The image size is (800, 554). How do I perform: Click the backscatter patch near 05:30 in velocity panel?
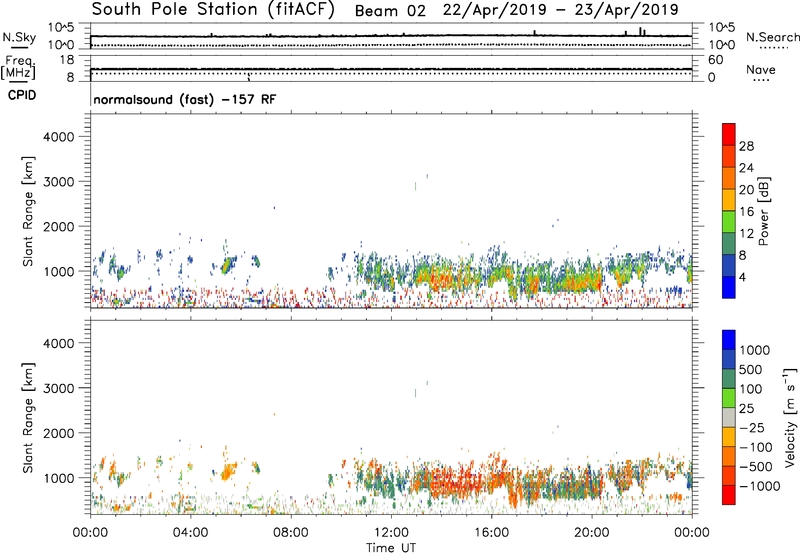(x=228, y=471)
